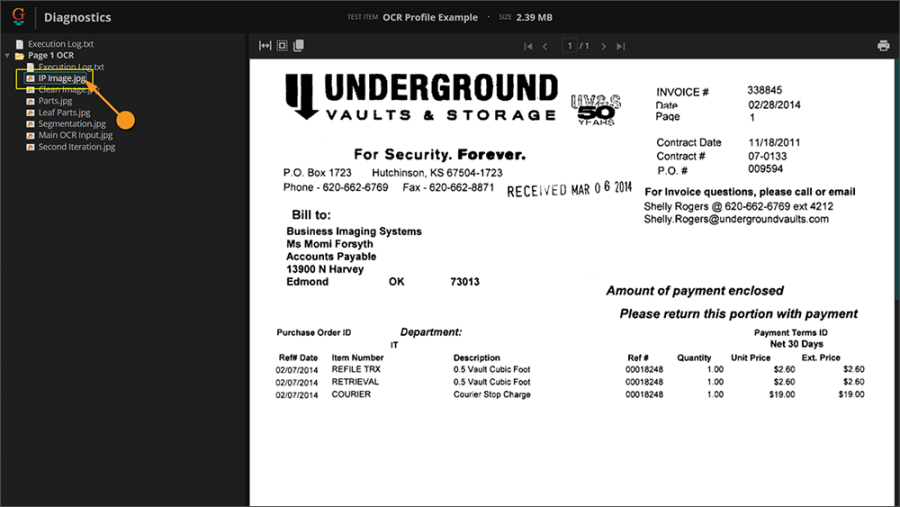Click the fit-to-width icon in viewer toolbar
The height and width of the screenshot is (507, 900).
[265, 45]
